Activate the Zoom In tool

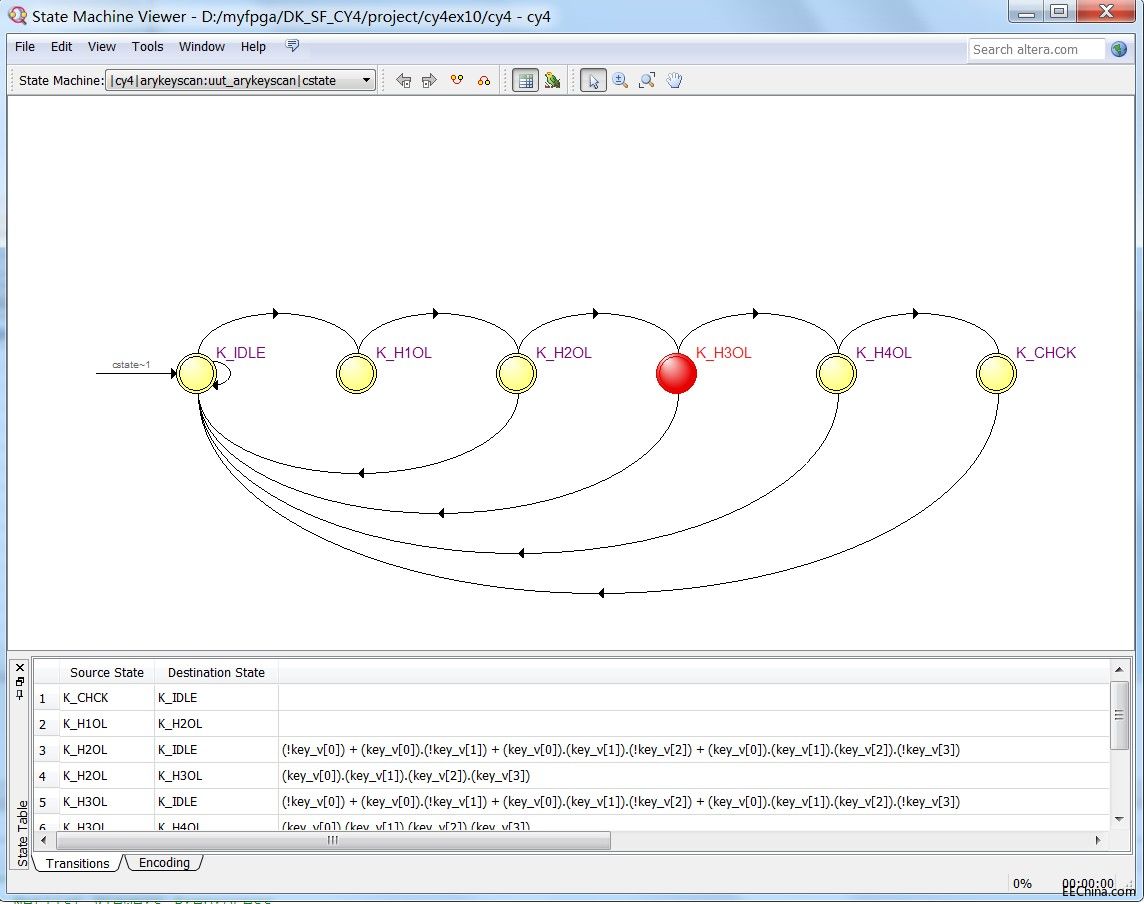click(x=621, y=80)
